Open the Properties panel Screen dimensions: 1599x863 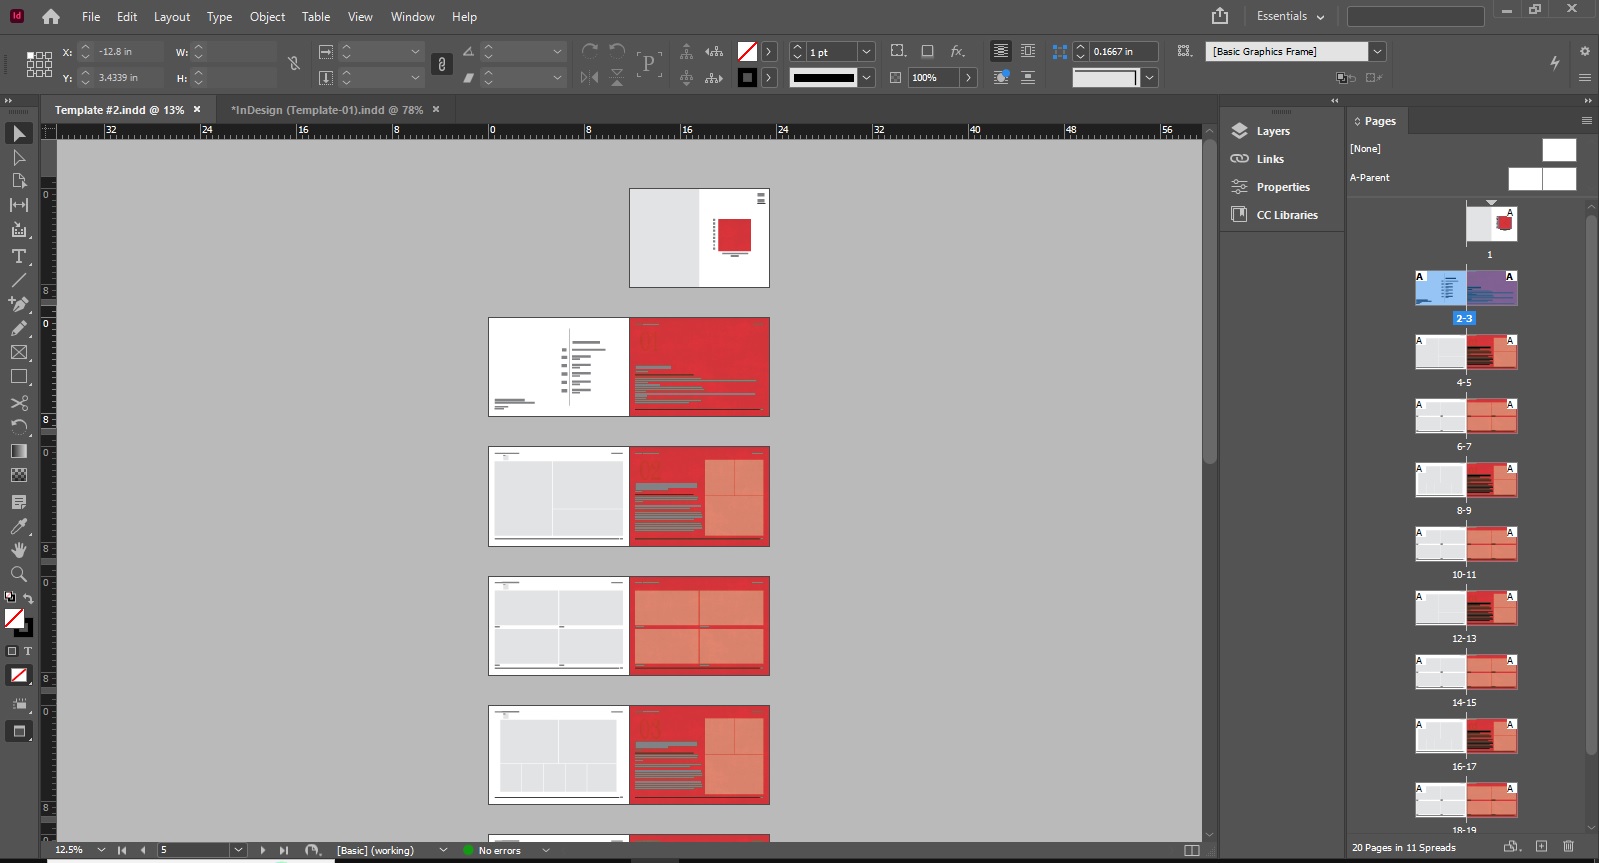click(1283, 187)
